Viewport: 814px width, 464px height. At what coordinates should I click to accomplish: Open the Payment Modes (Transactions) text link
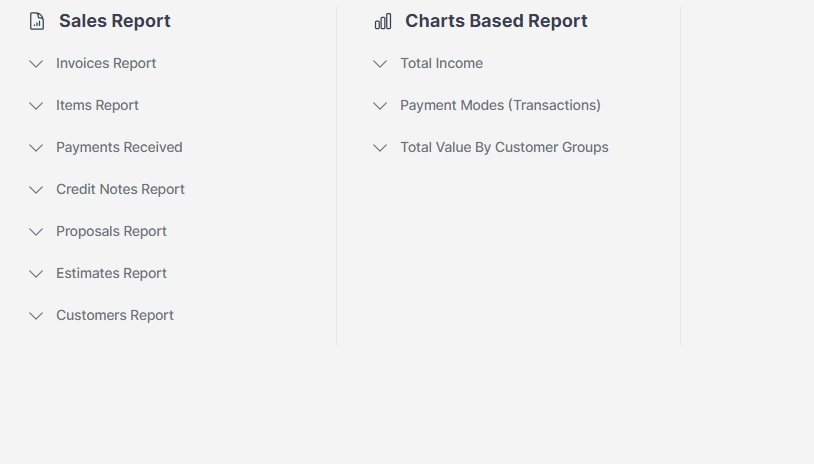pos(500,105)
